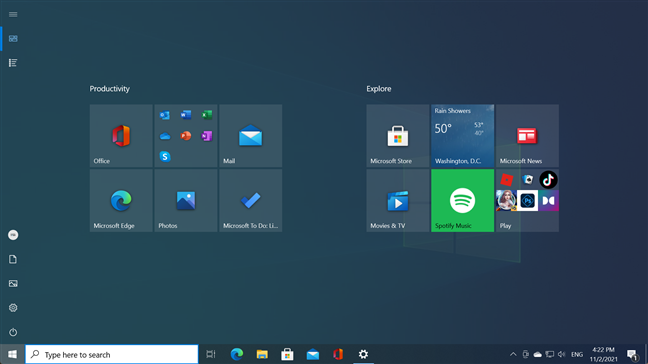Open the game with woman portrait in Play folder

tap(506, 201)
